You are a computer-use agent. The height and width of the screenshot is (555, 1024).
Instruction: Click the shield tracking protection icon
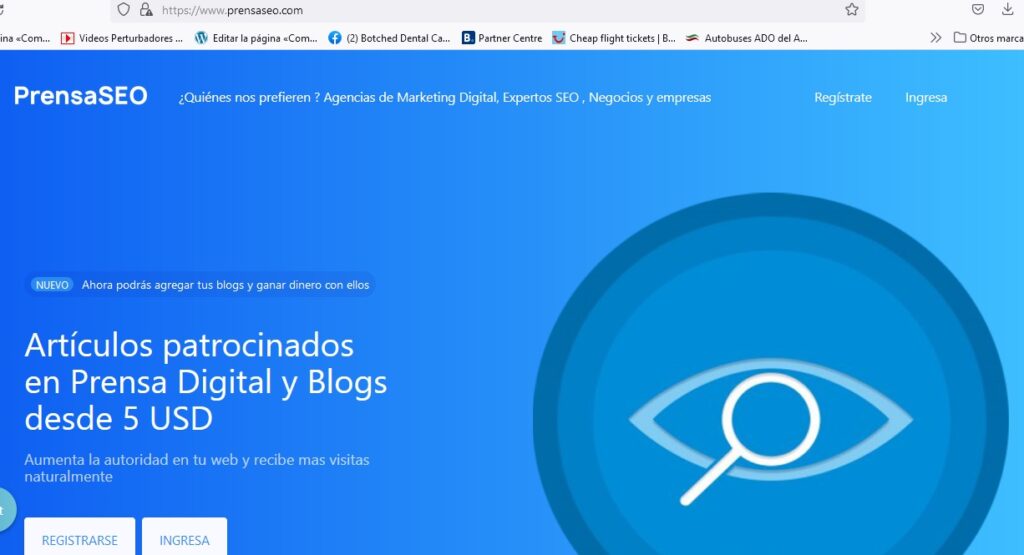[123, 9]
